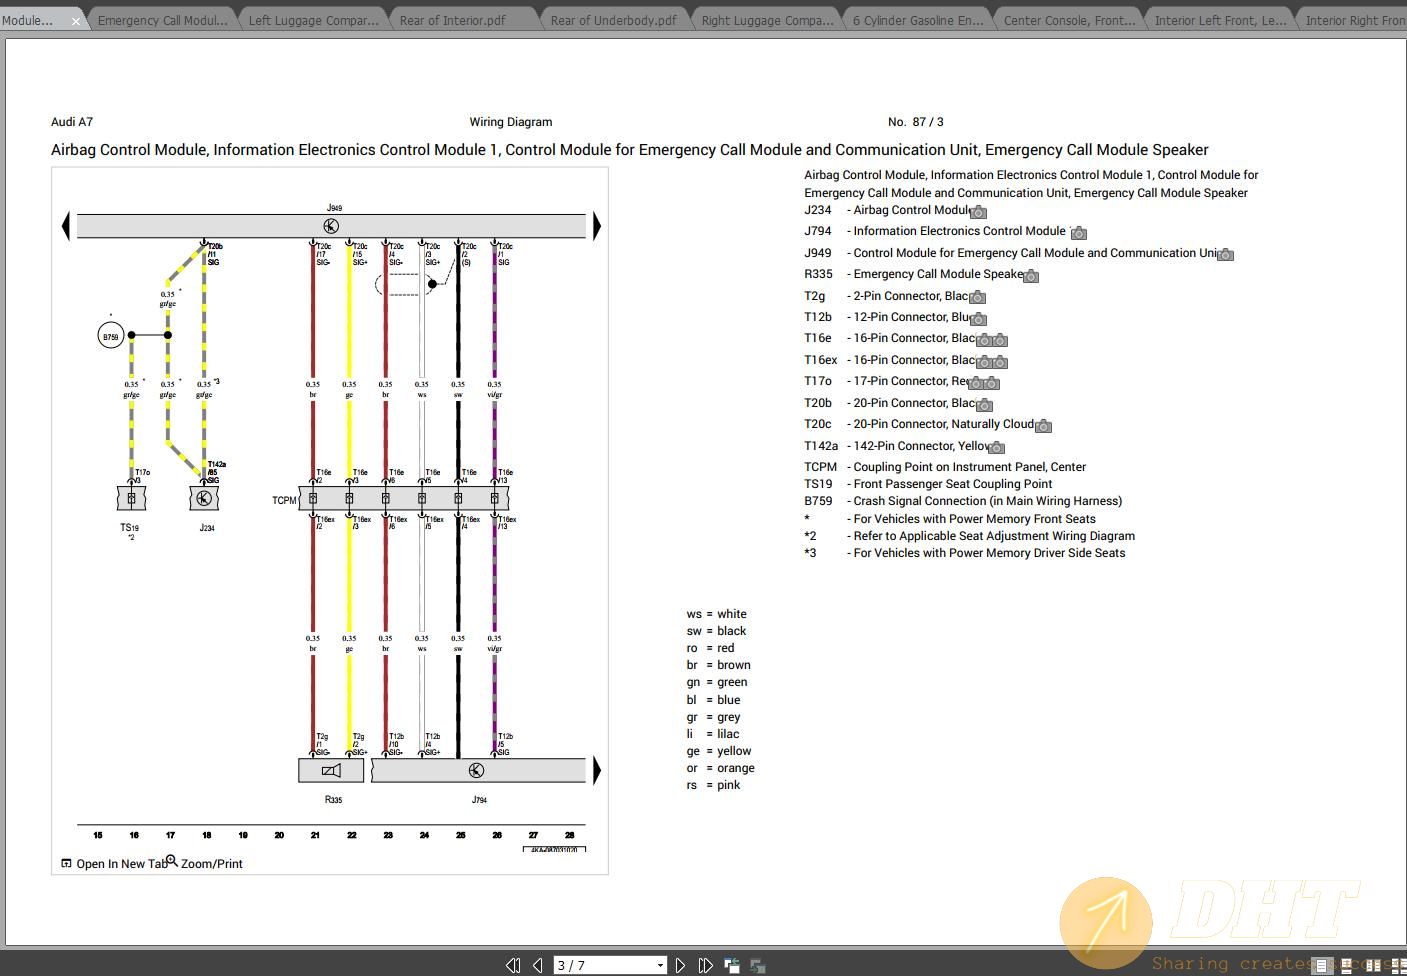Switch to Center Console, Front tab
The width and height of the screenshot is (1407, 976).
[1069, 20]
